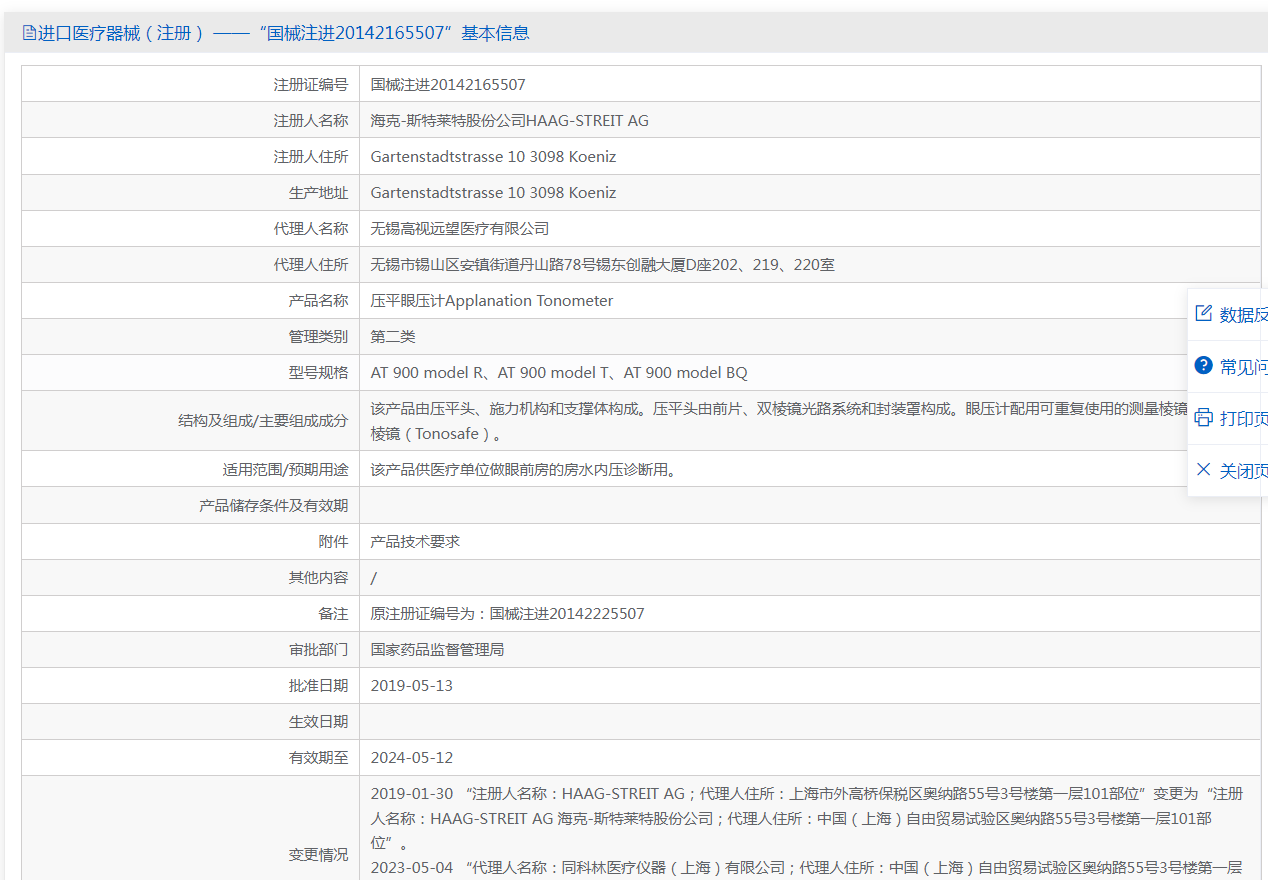
Task: Click the 适用范围/预期用途 label
Action: tap(285, 469)
